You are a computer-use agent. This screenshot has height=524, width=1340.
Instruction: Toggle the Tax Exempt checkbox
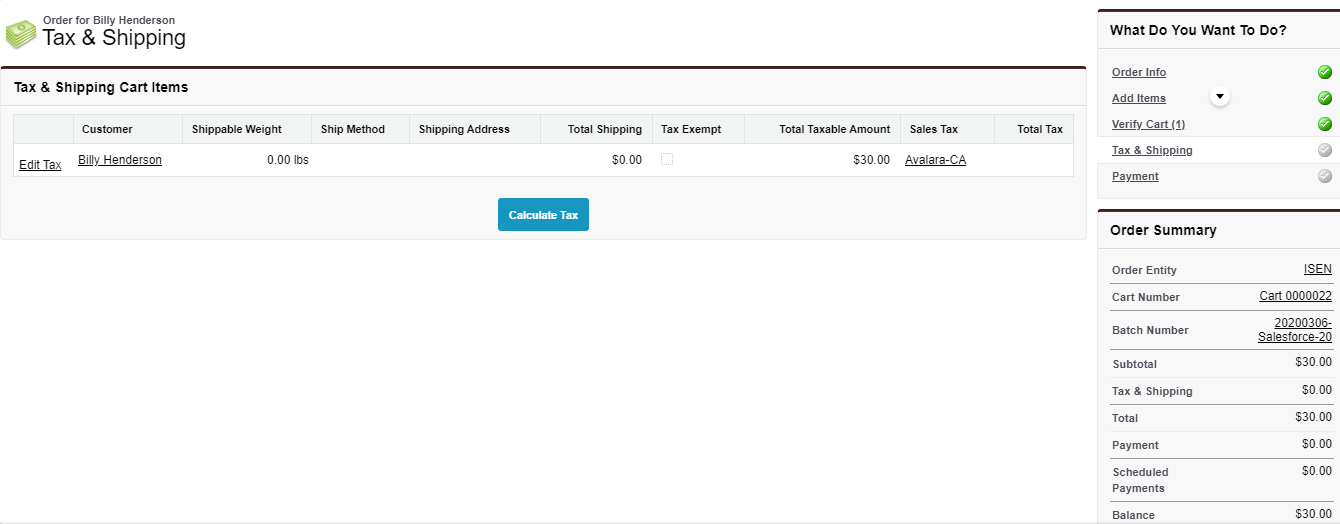coord(667,159)
